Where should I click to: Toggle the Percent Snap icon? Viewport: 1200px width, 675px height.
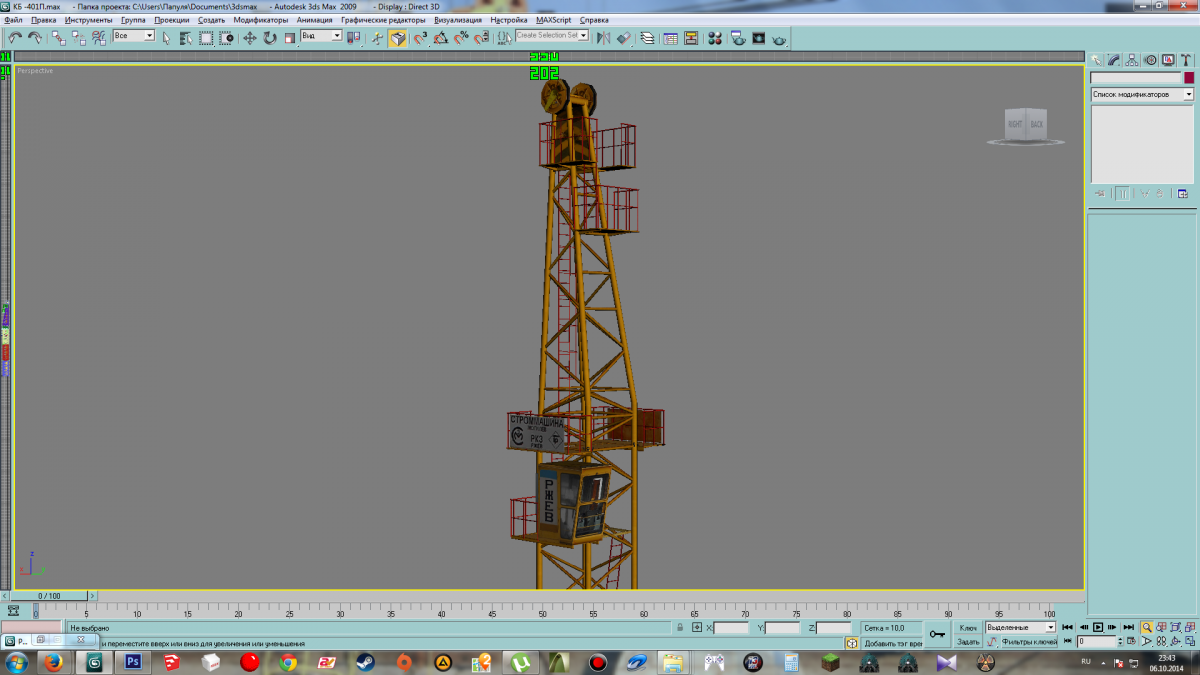click(x=461, y=38)
